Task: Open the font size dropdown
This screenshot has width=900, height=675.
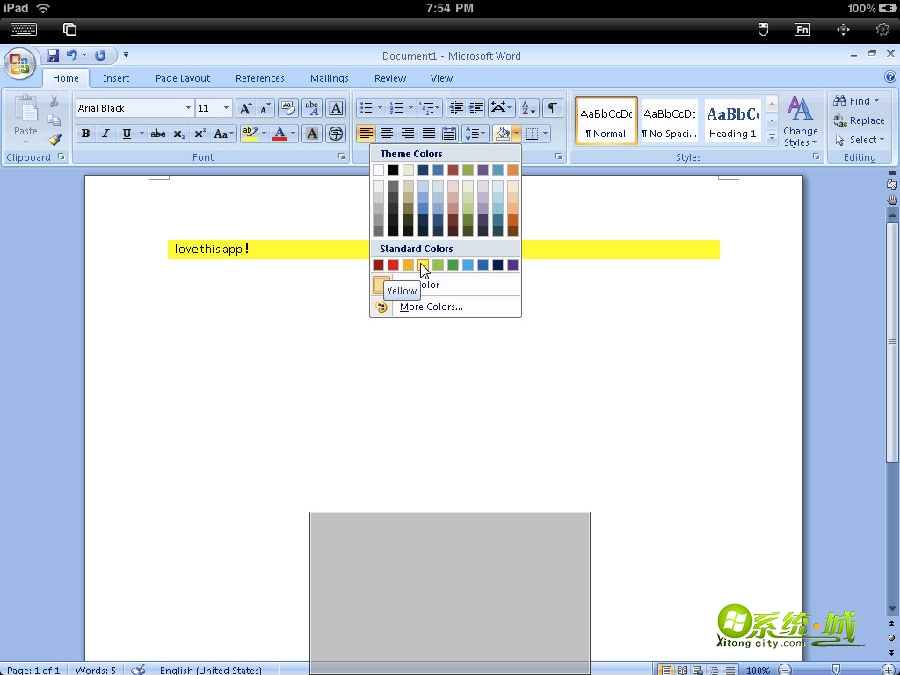Action: click(x=226, y=108)
